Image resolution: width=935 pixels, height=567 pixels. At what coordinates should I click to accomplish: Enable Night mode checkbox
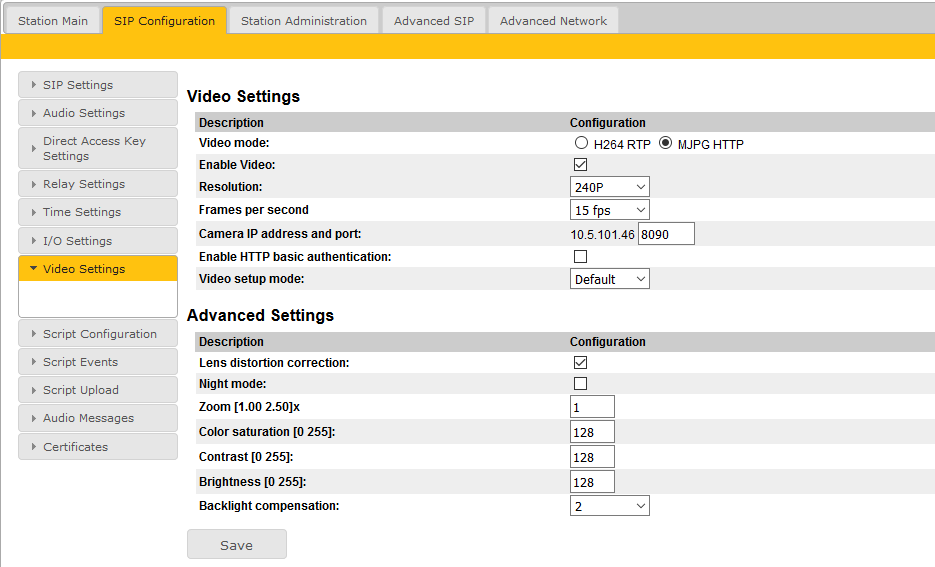click(x=580, y=384)
